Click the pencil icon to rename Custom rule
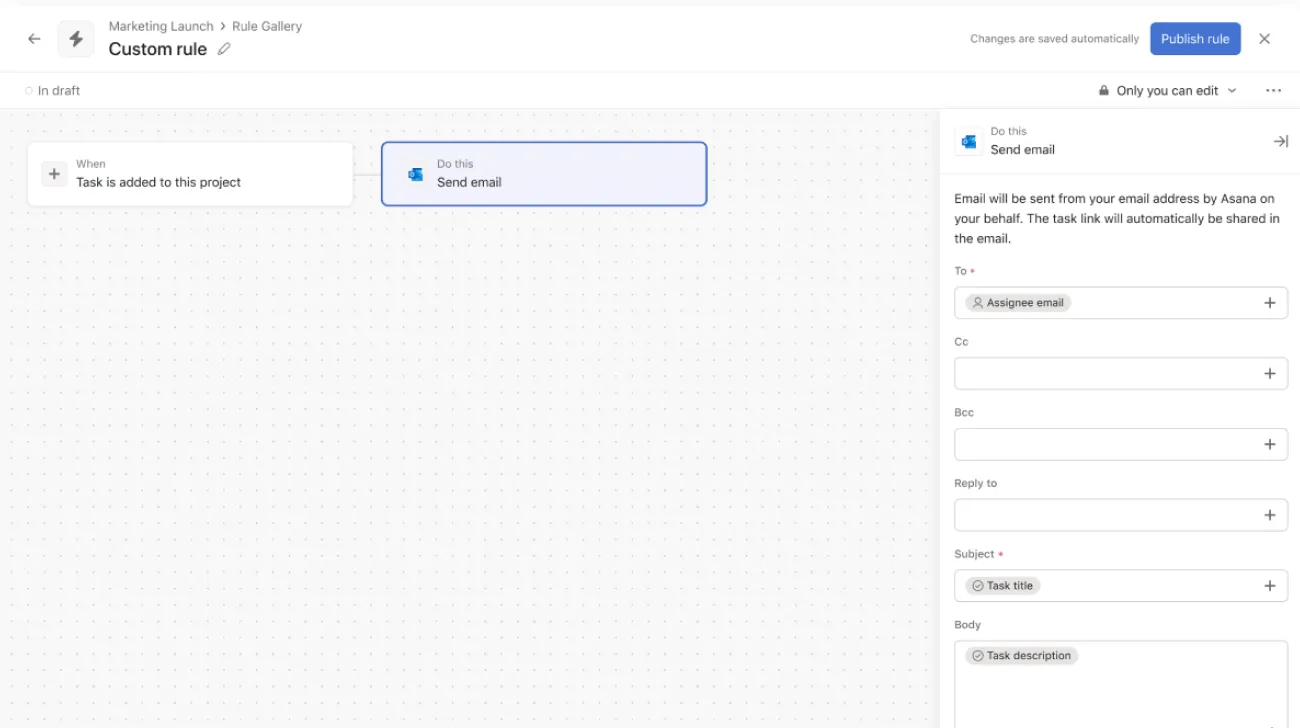Viewport: 1300px width, 728px height. point(224,48)
